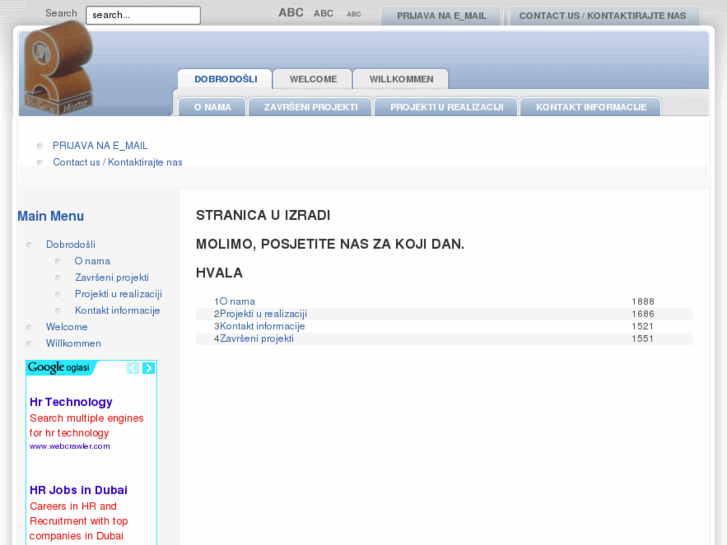
Task: Open the KONTAKT INFORMACIJE tab
Action: pyautogui.click(x=591, y=107)
